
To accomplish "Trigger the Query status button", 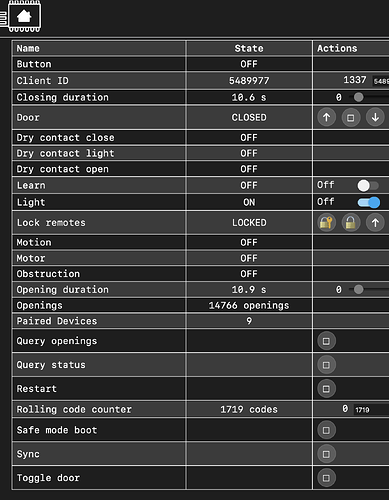I will click(326, 365).
